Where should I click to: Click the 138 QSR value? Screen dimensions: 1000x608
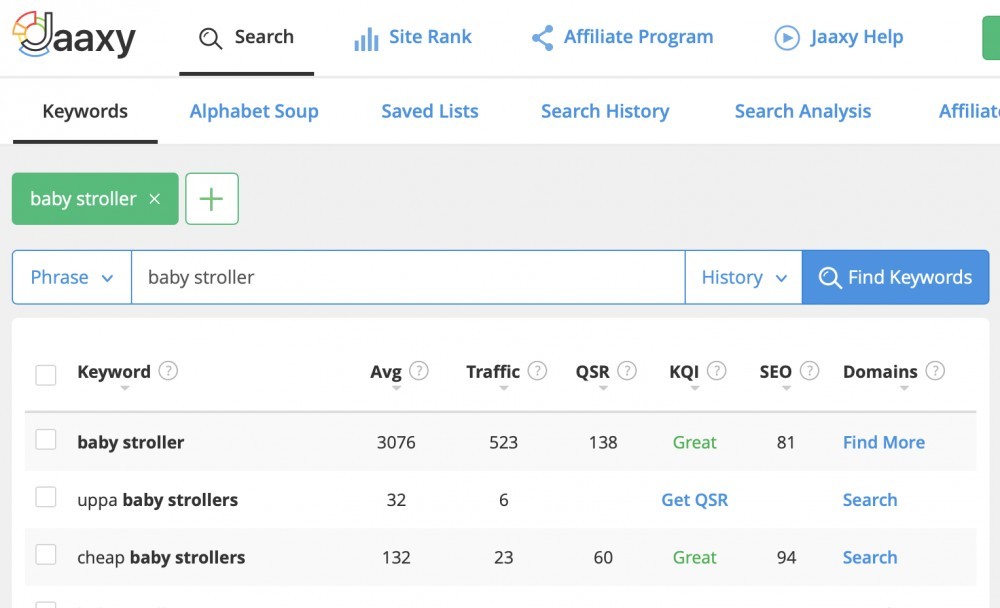[x=603, y=442]
